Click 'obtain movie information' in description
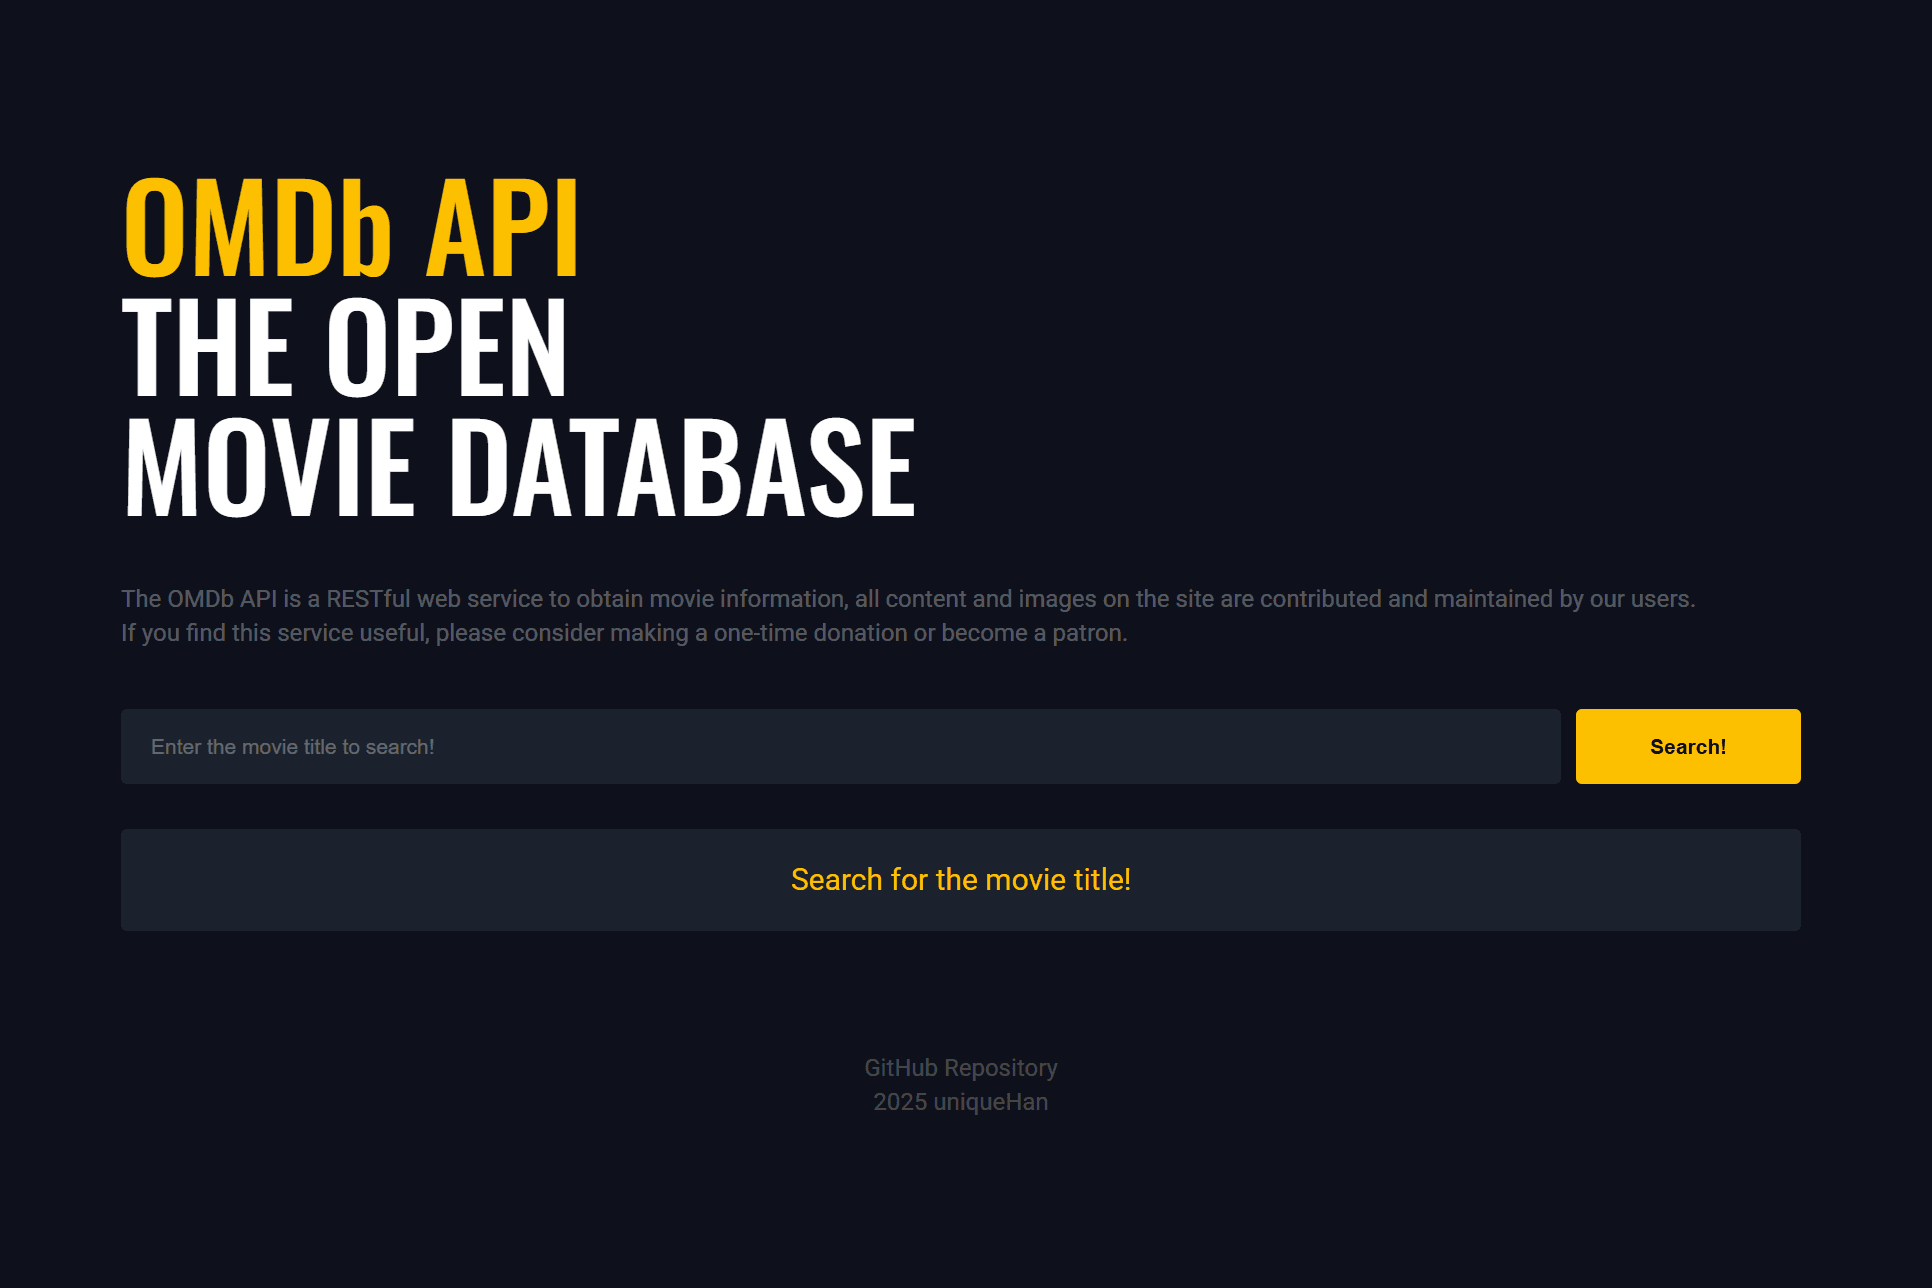This screenshot has width=1932, height=1288. 711,599
